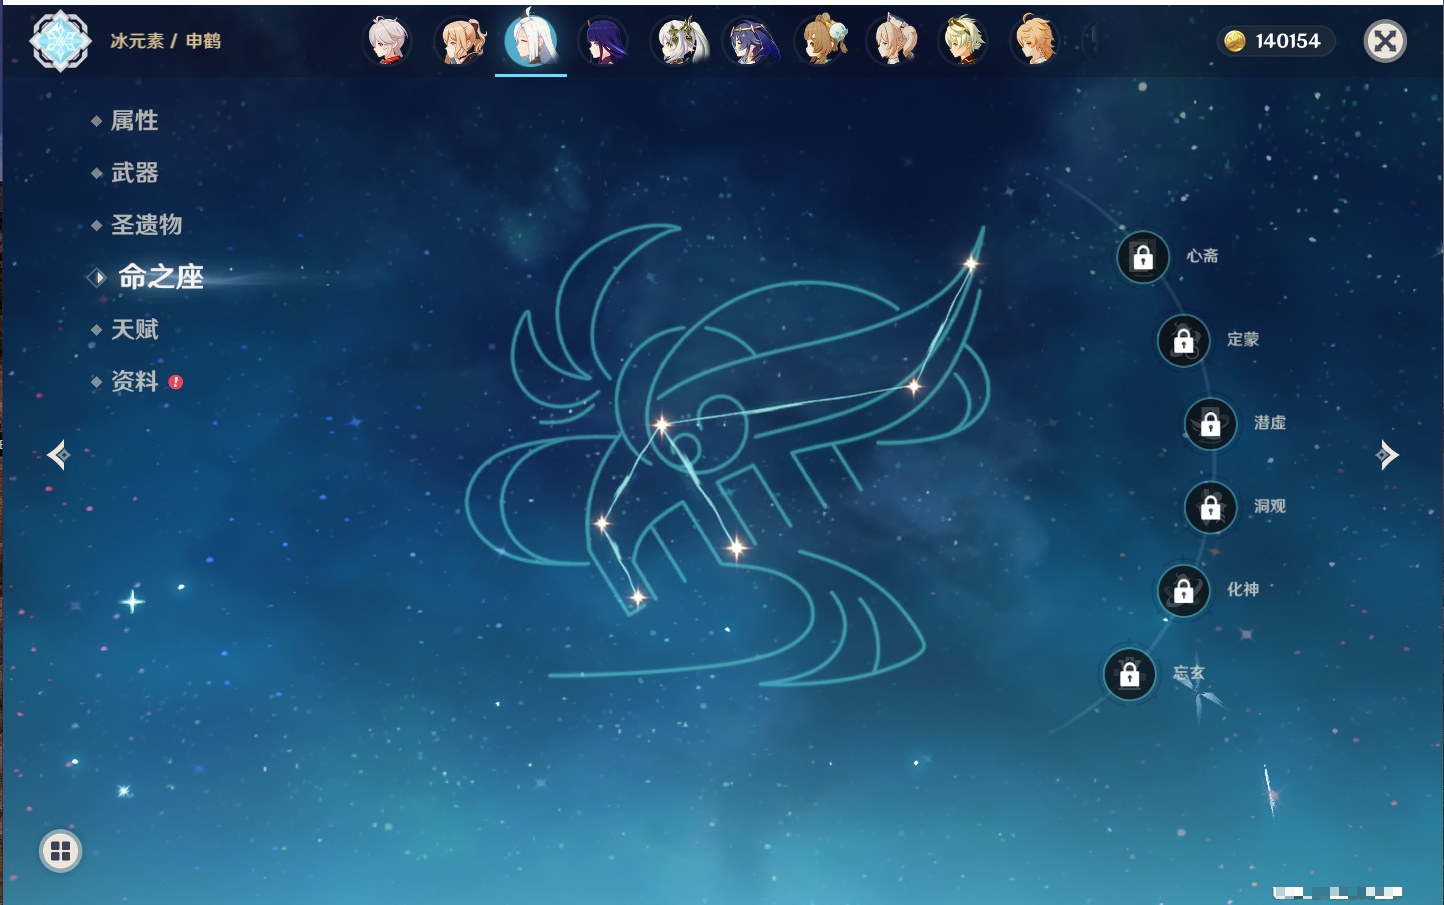Select the locked 定蒙 constellation node
The width and height of the screenshot is (1444, 905).
pyautogui.click(x=1183, y=341)
